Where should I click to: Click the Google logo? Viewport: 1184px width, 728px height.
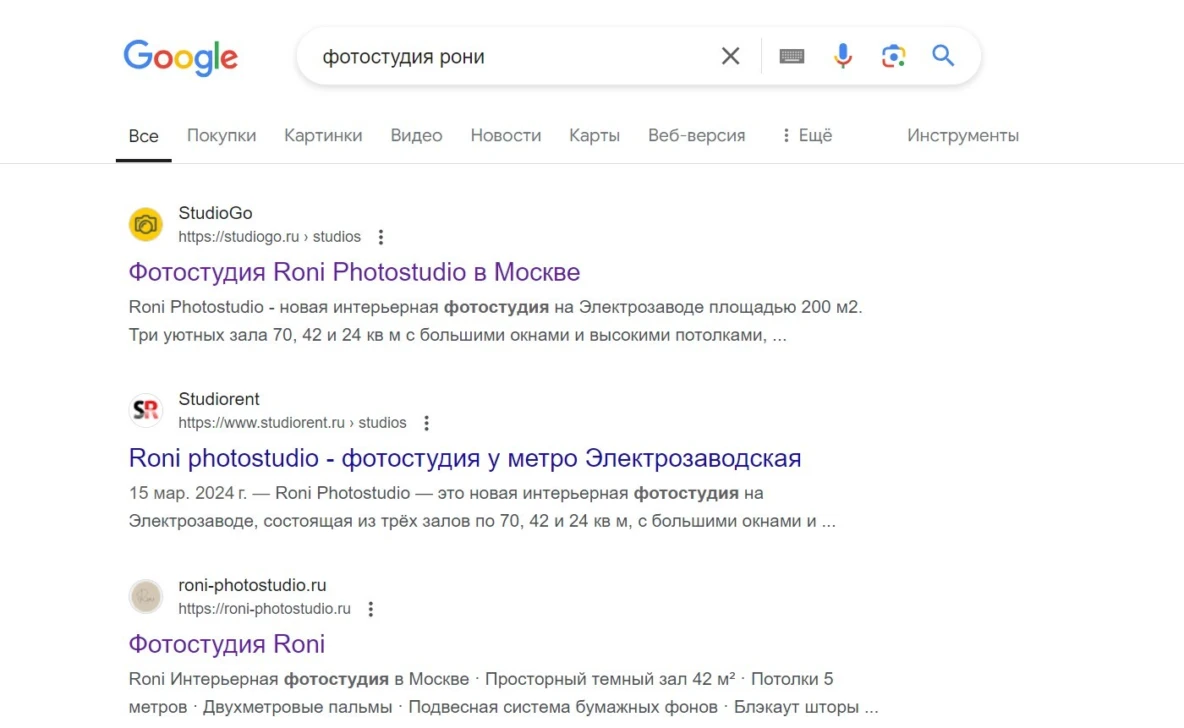180,57
